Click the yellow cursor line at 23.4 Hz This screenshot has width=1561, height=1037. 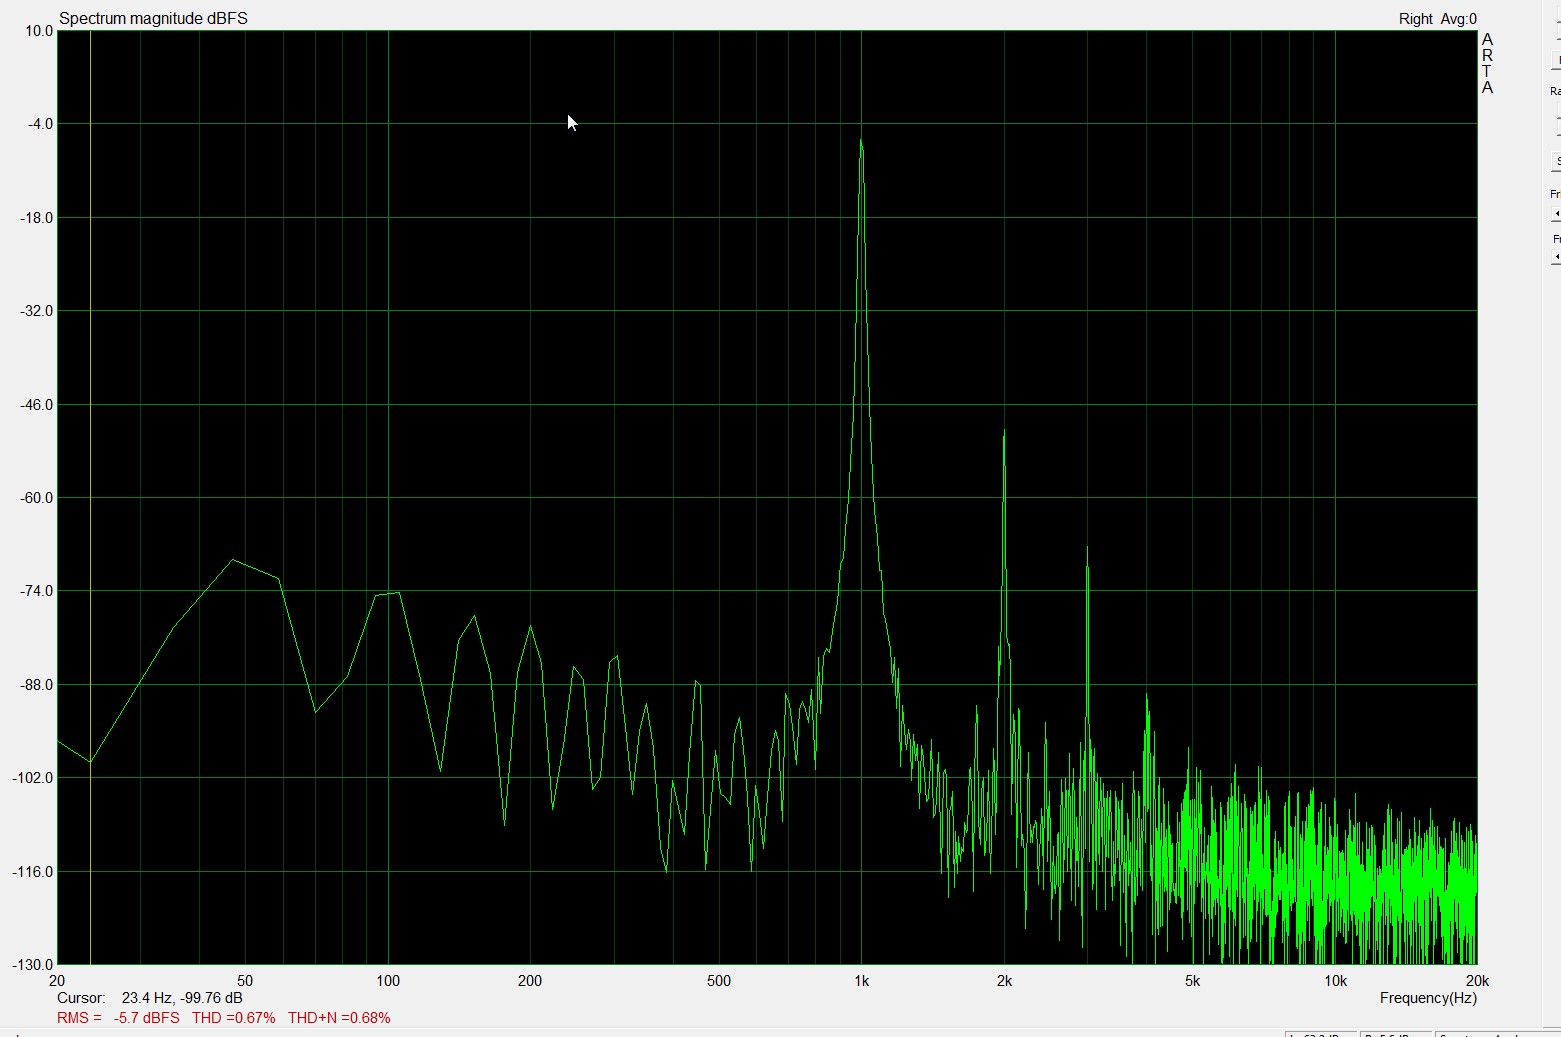(x=90, y=497)
